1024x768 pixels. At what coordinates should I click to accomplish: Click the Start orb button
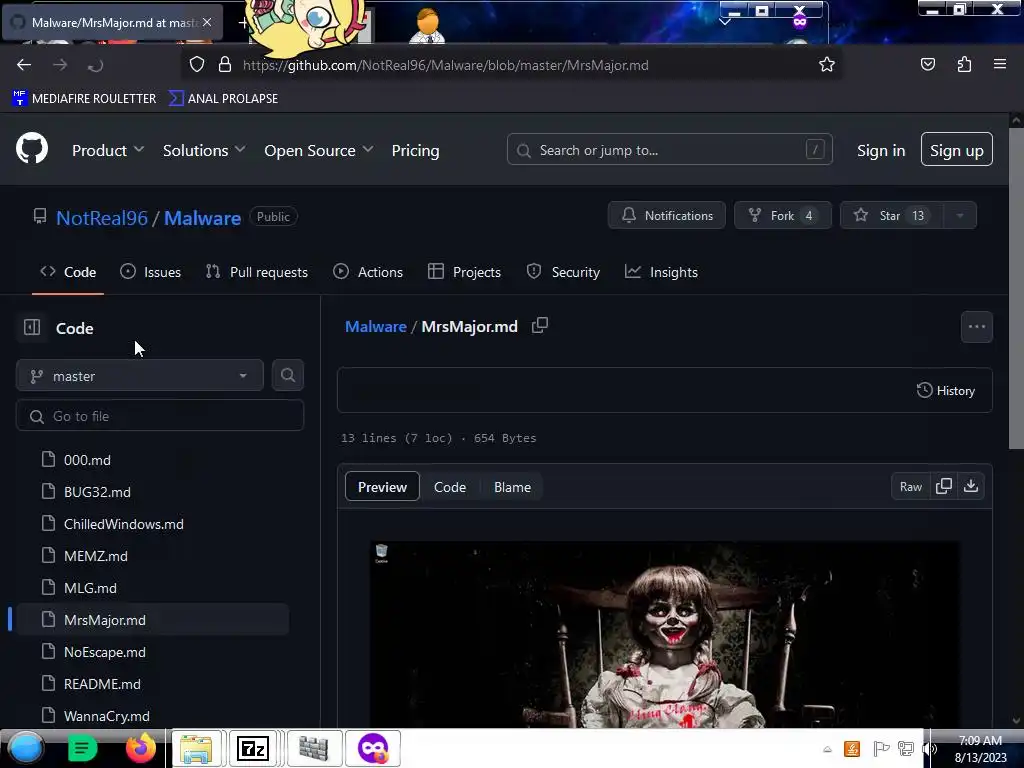click(26, 748)
